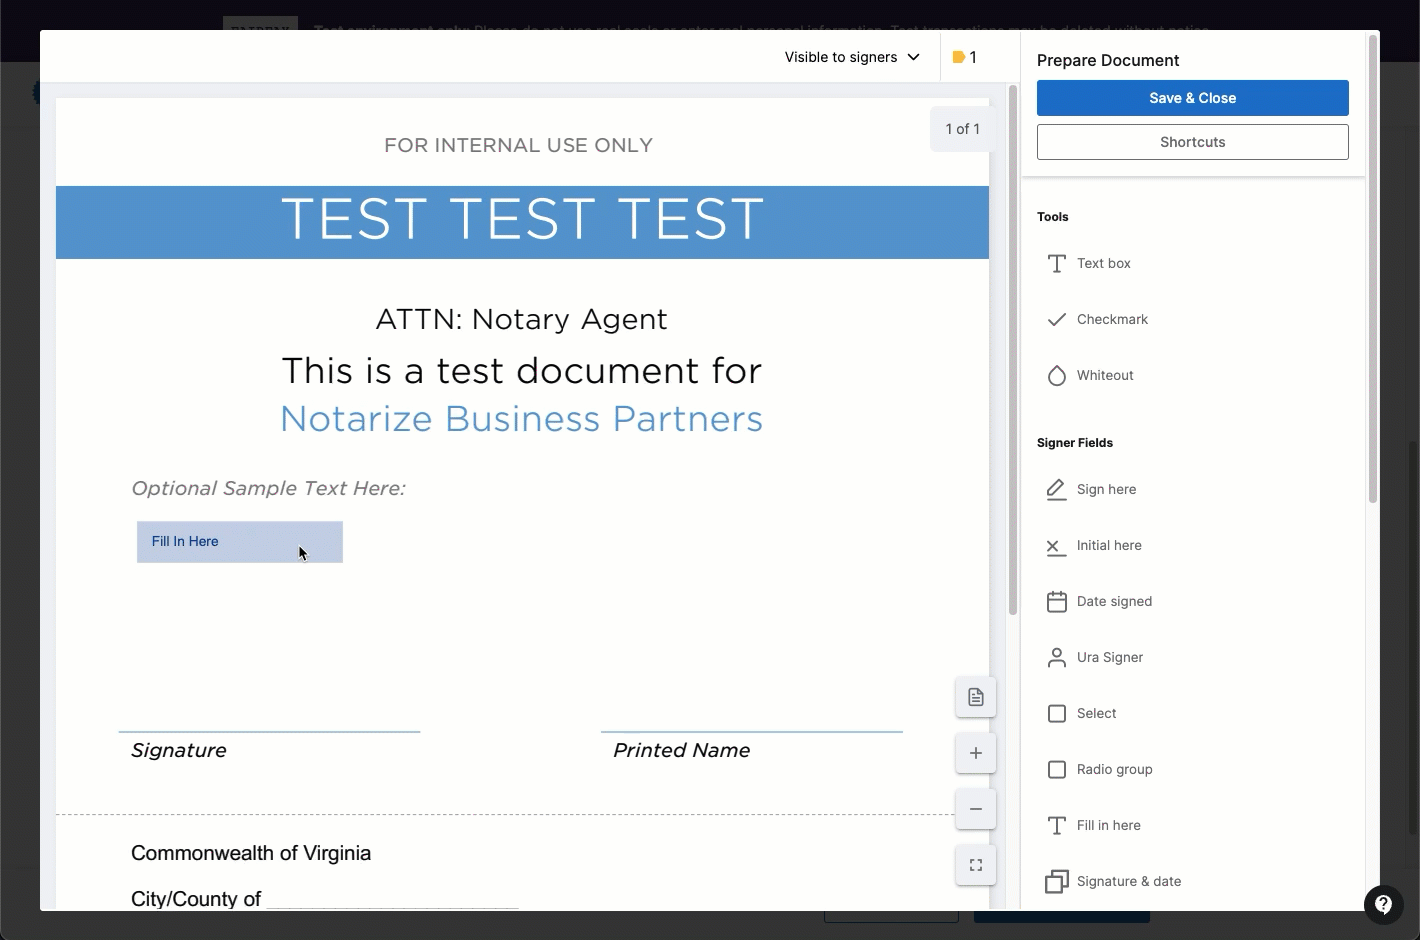Click the Checkmark label
This screenshot has height=940, width=1420.
(1112, 320)
